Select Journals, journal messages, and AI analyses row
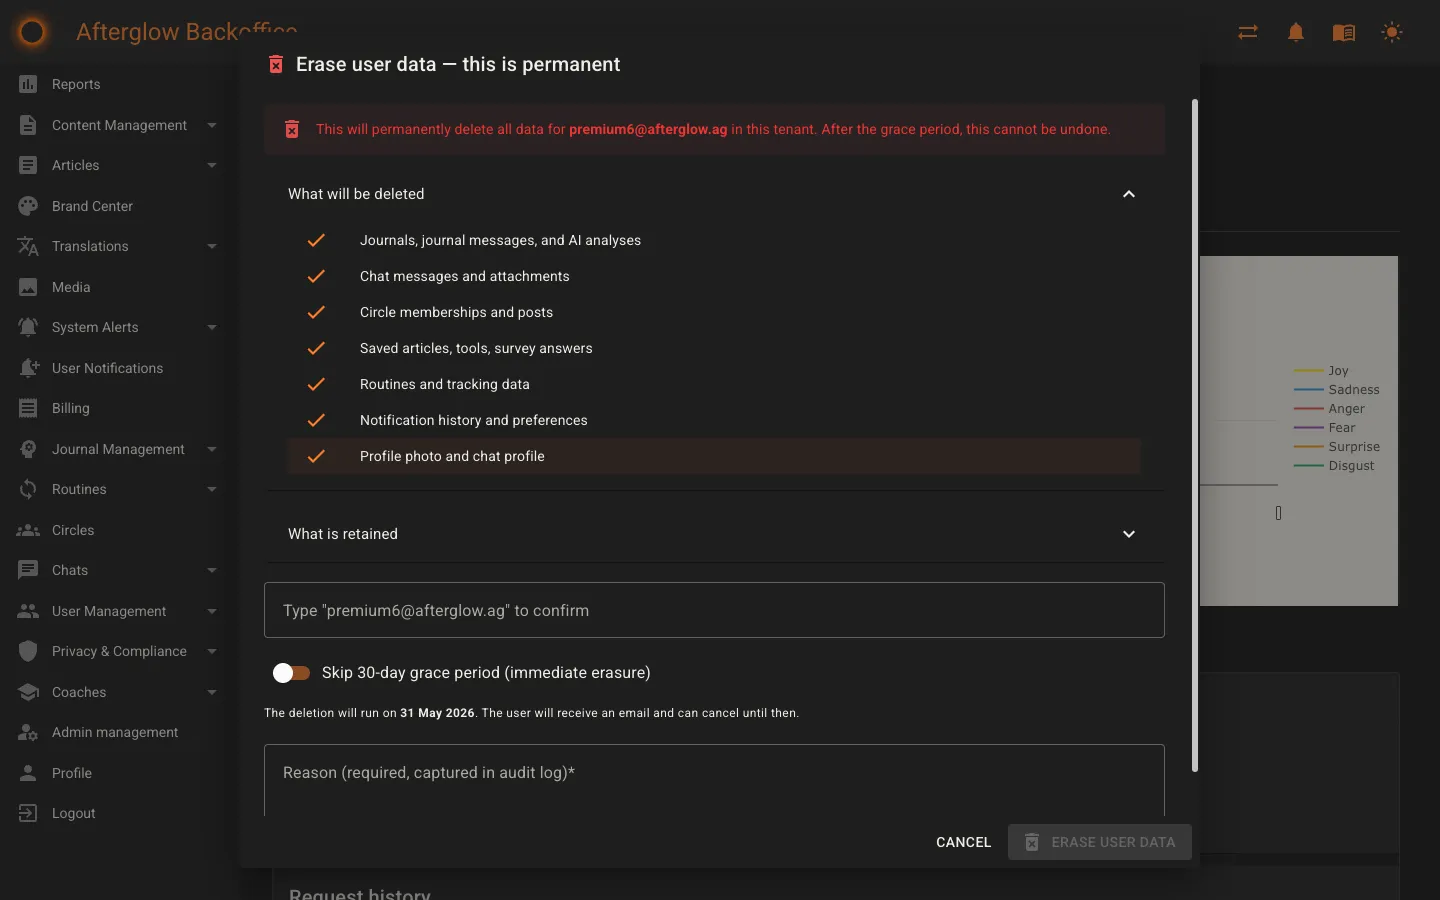 click(x=714, y=240)
